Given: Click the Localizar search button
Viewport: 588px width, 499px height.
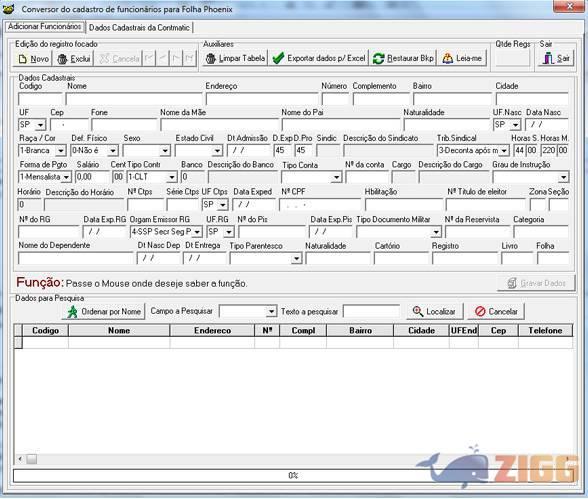Looking at the screenshot, I should [434, 312].
